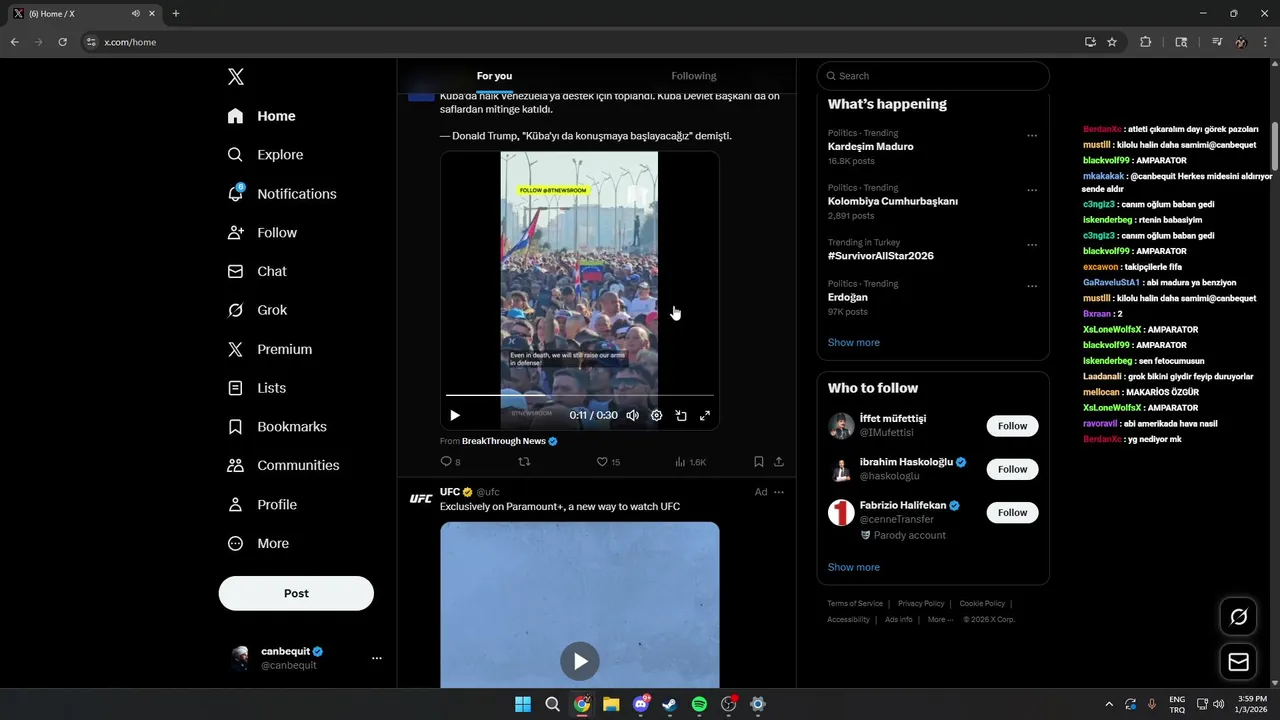Show more accounts to follow
The height and width of the screenshot is (720, 1280).
[854, 567]
